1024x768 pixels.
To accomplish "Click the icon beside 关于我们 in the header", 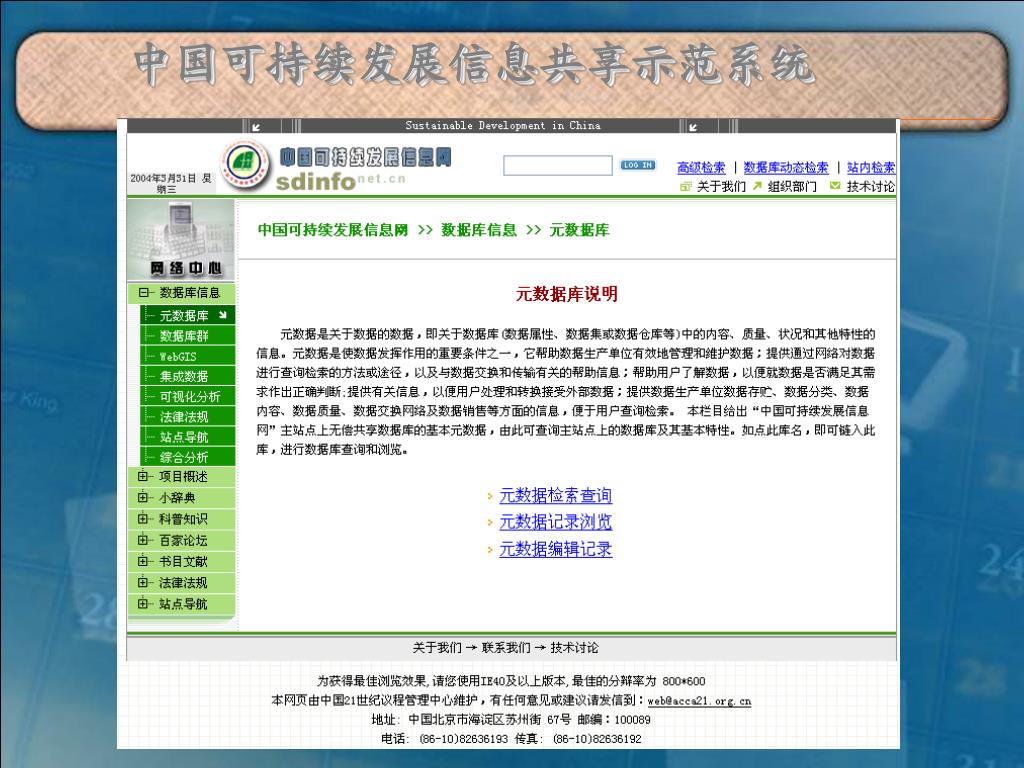I will [x=686, y=187].
